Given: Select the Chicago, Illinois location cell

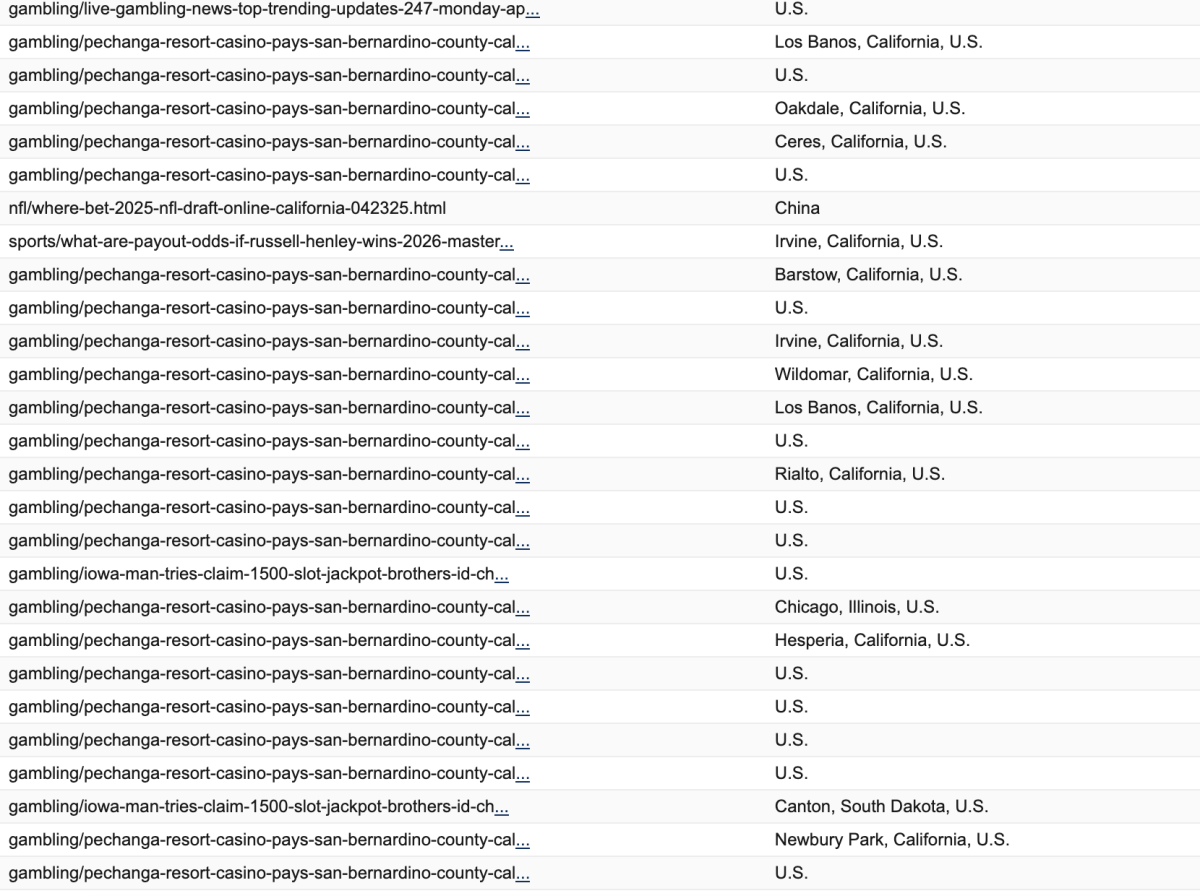Looking at the screenshot, I should coord(856,607).
